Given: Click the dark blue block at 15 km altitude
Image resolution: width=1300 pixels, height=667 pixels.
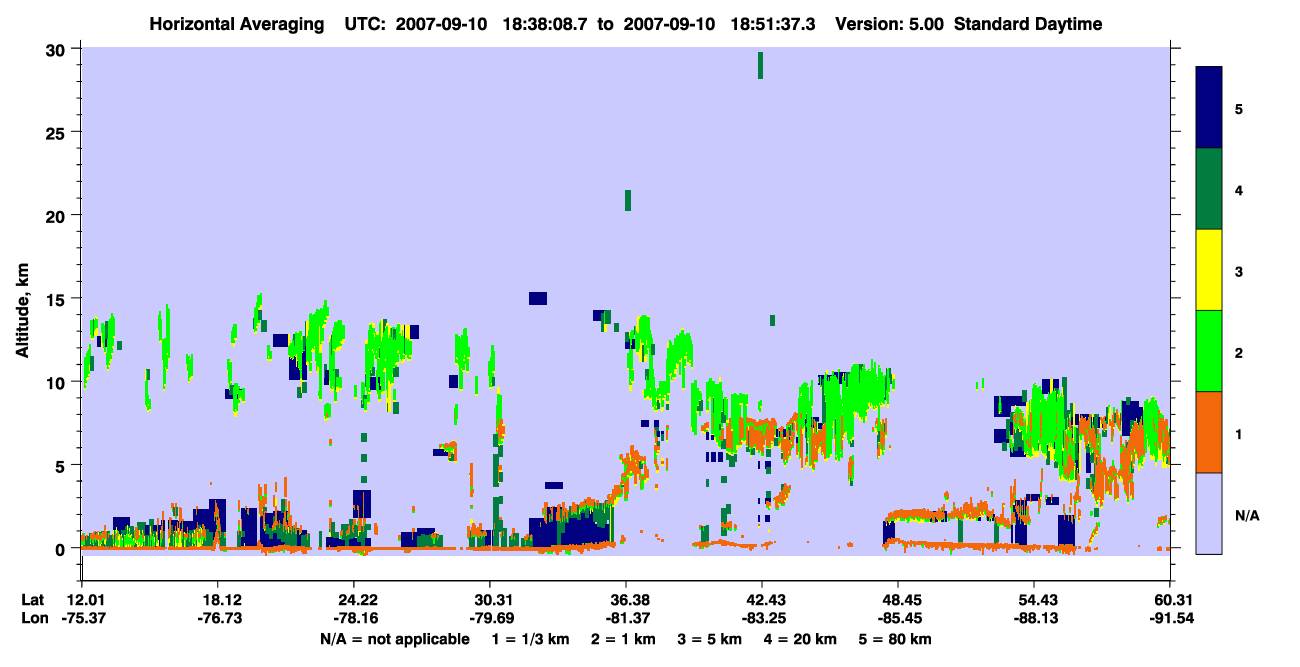Looking at the screenshot, I should point(538,298).
